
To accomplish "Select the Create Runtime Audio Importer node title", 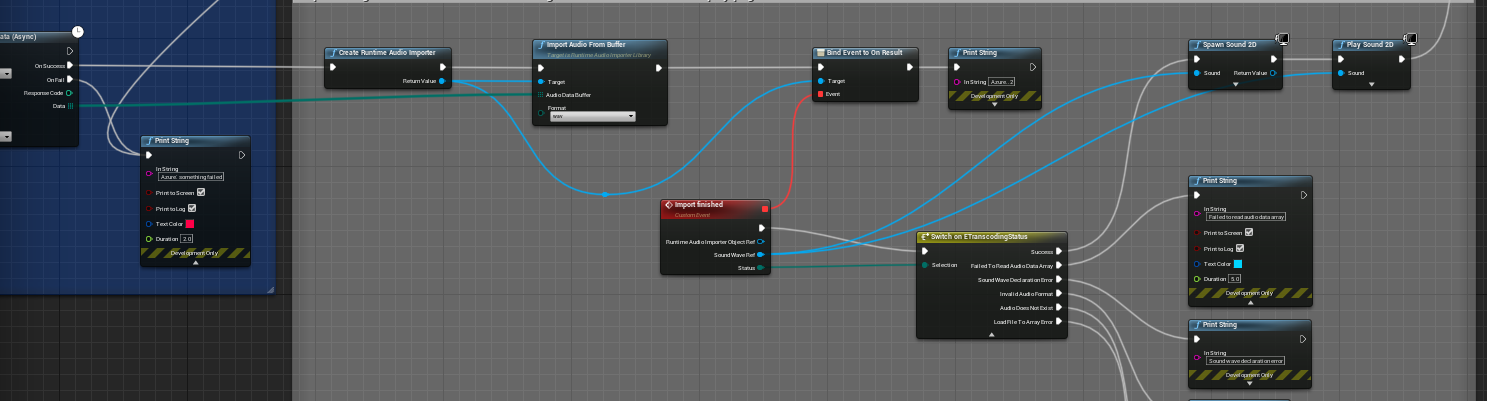I will click(x=387, y=53).
